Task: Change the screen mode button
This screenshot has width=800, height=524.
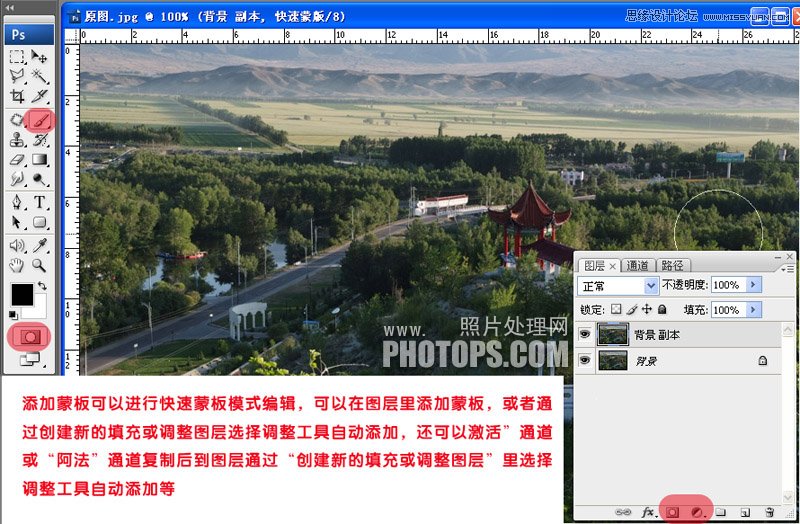Action: tap(30, 360)
